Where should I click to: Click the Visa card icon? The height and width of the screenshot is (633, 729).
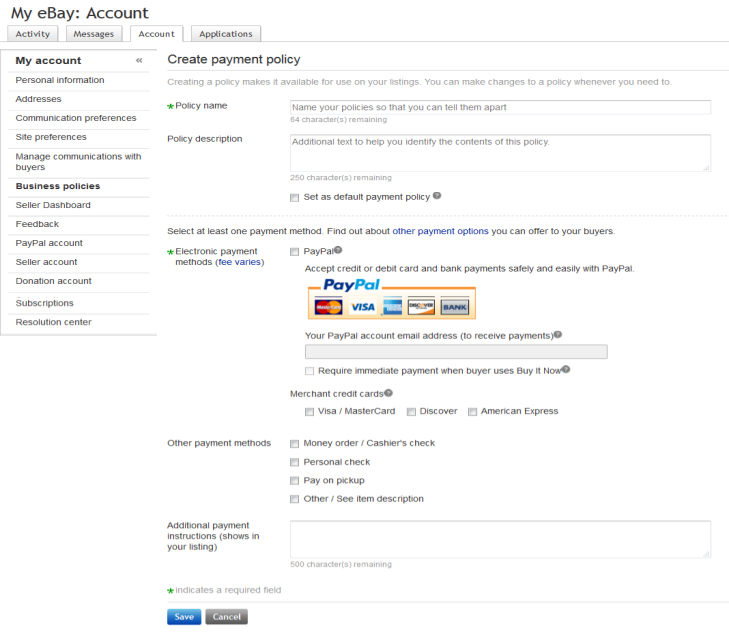363,307
